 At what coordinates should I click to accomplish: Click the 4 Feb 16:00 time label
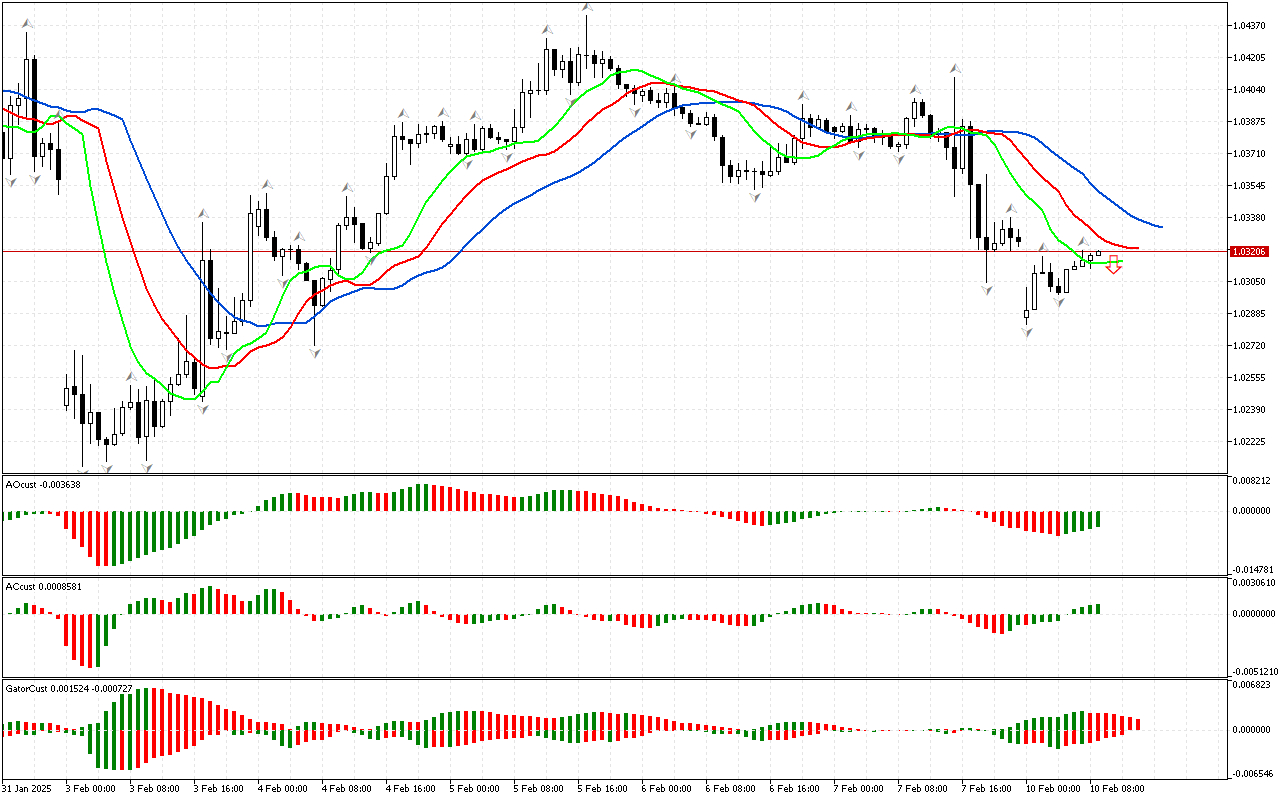click(409, 788)
